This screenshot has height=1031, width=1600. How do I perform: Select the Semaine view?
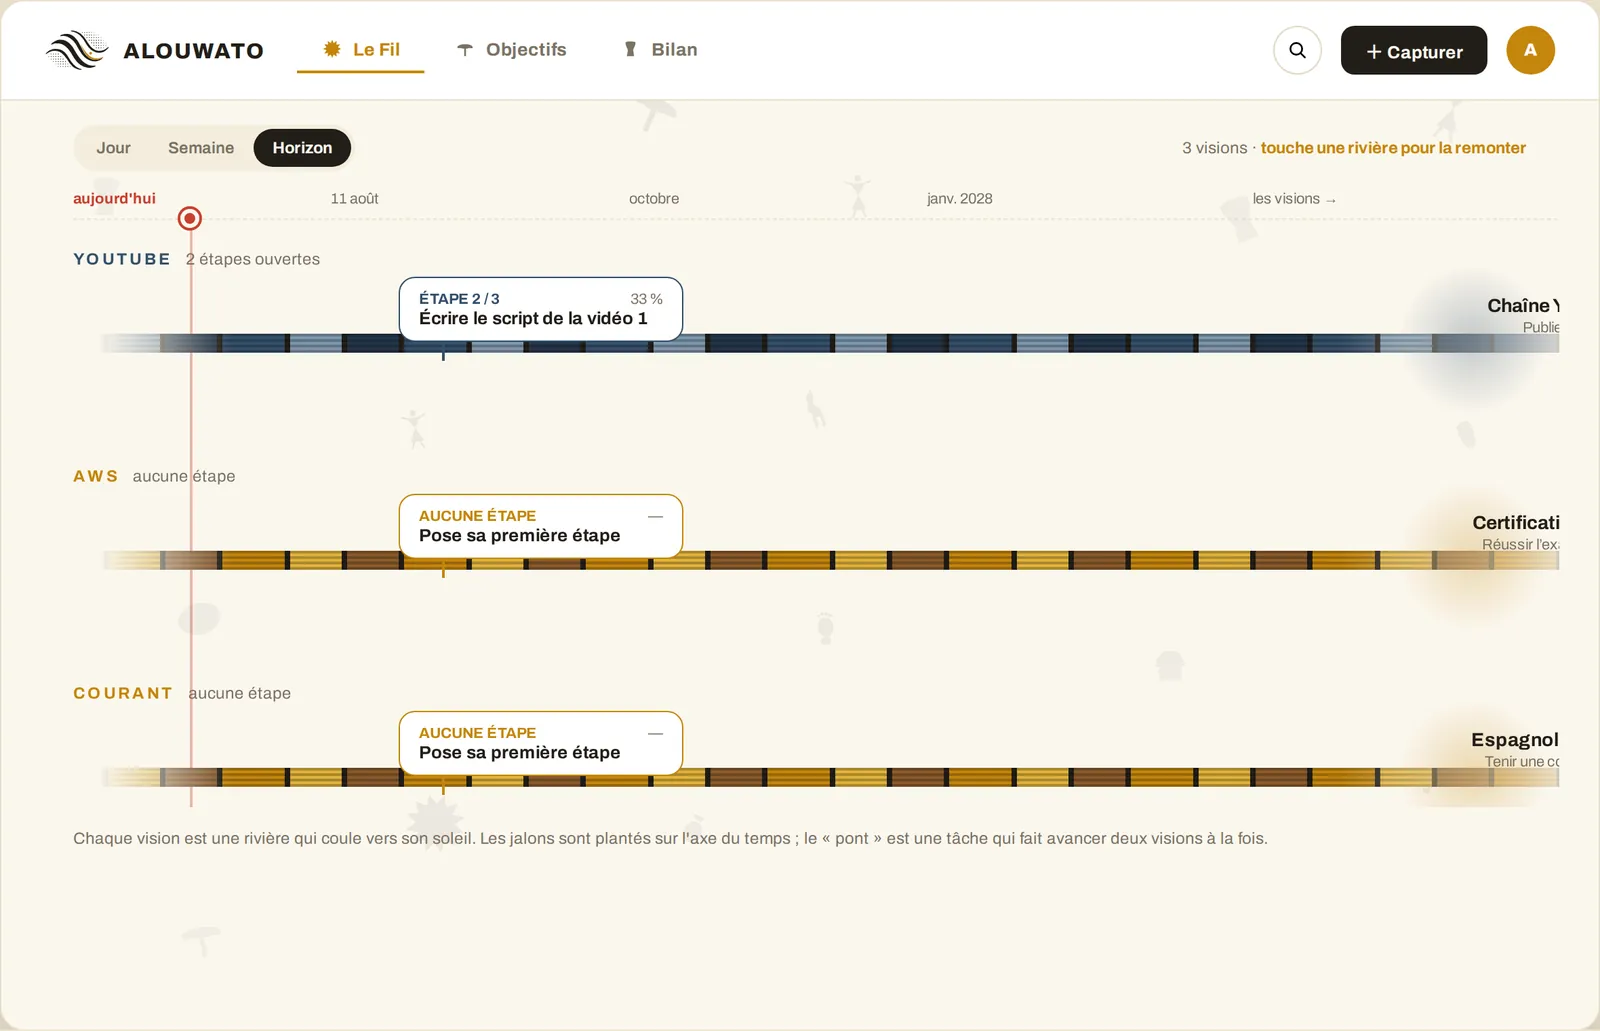coord(201,148)
